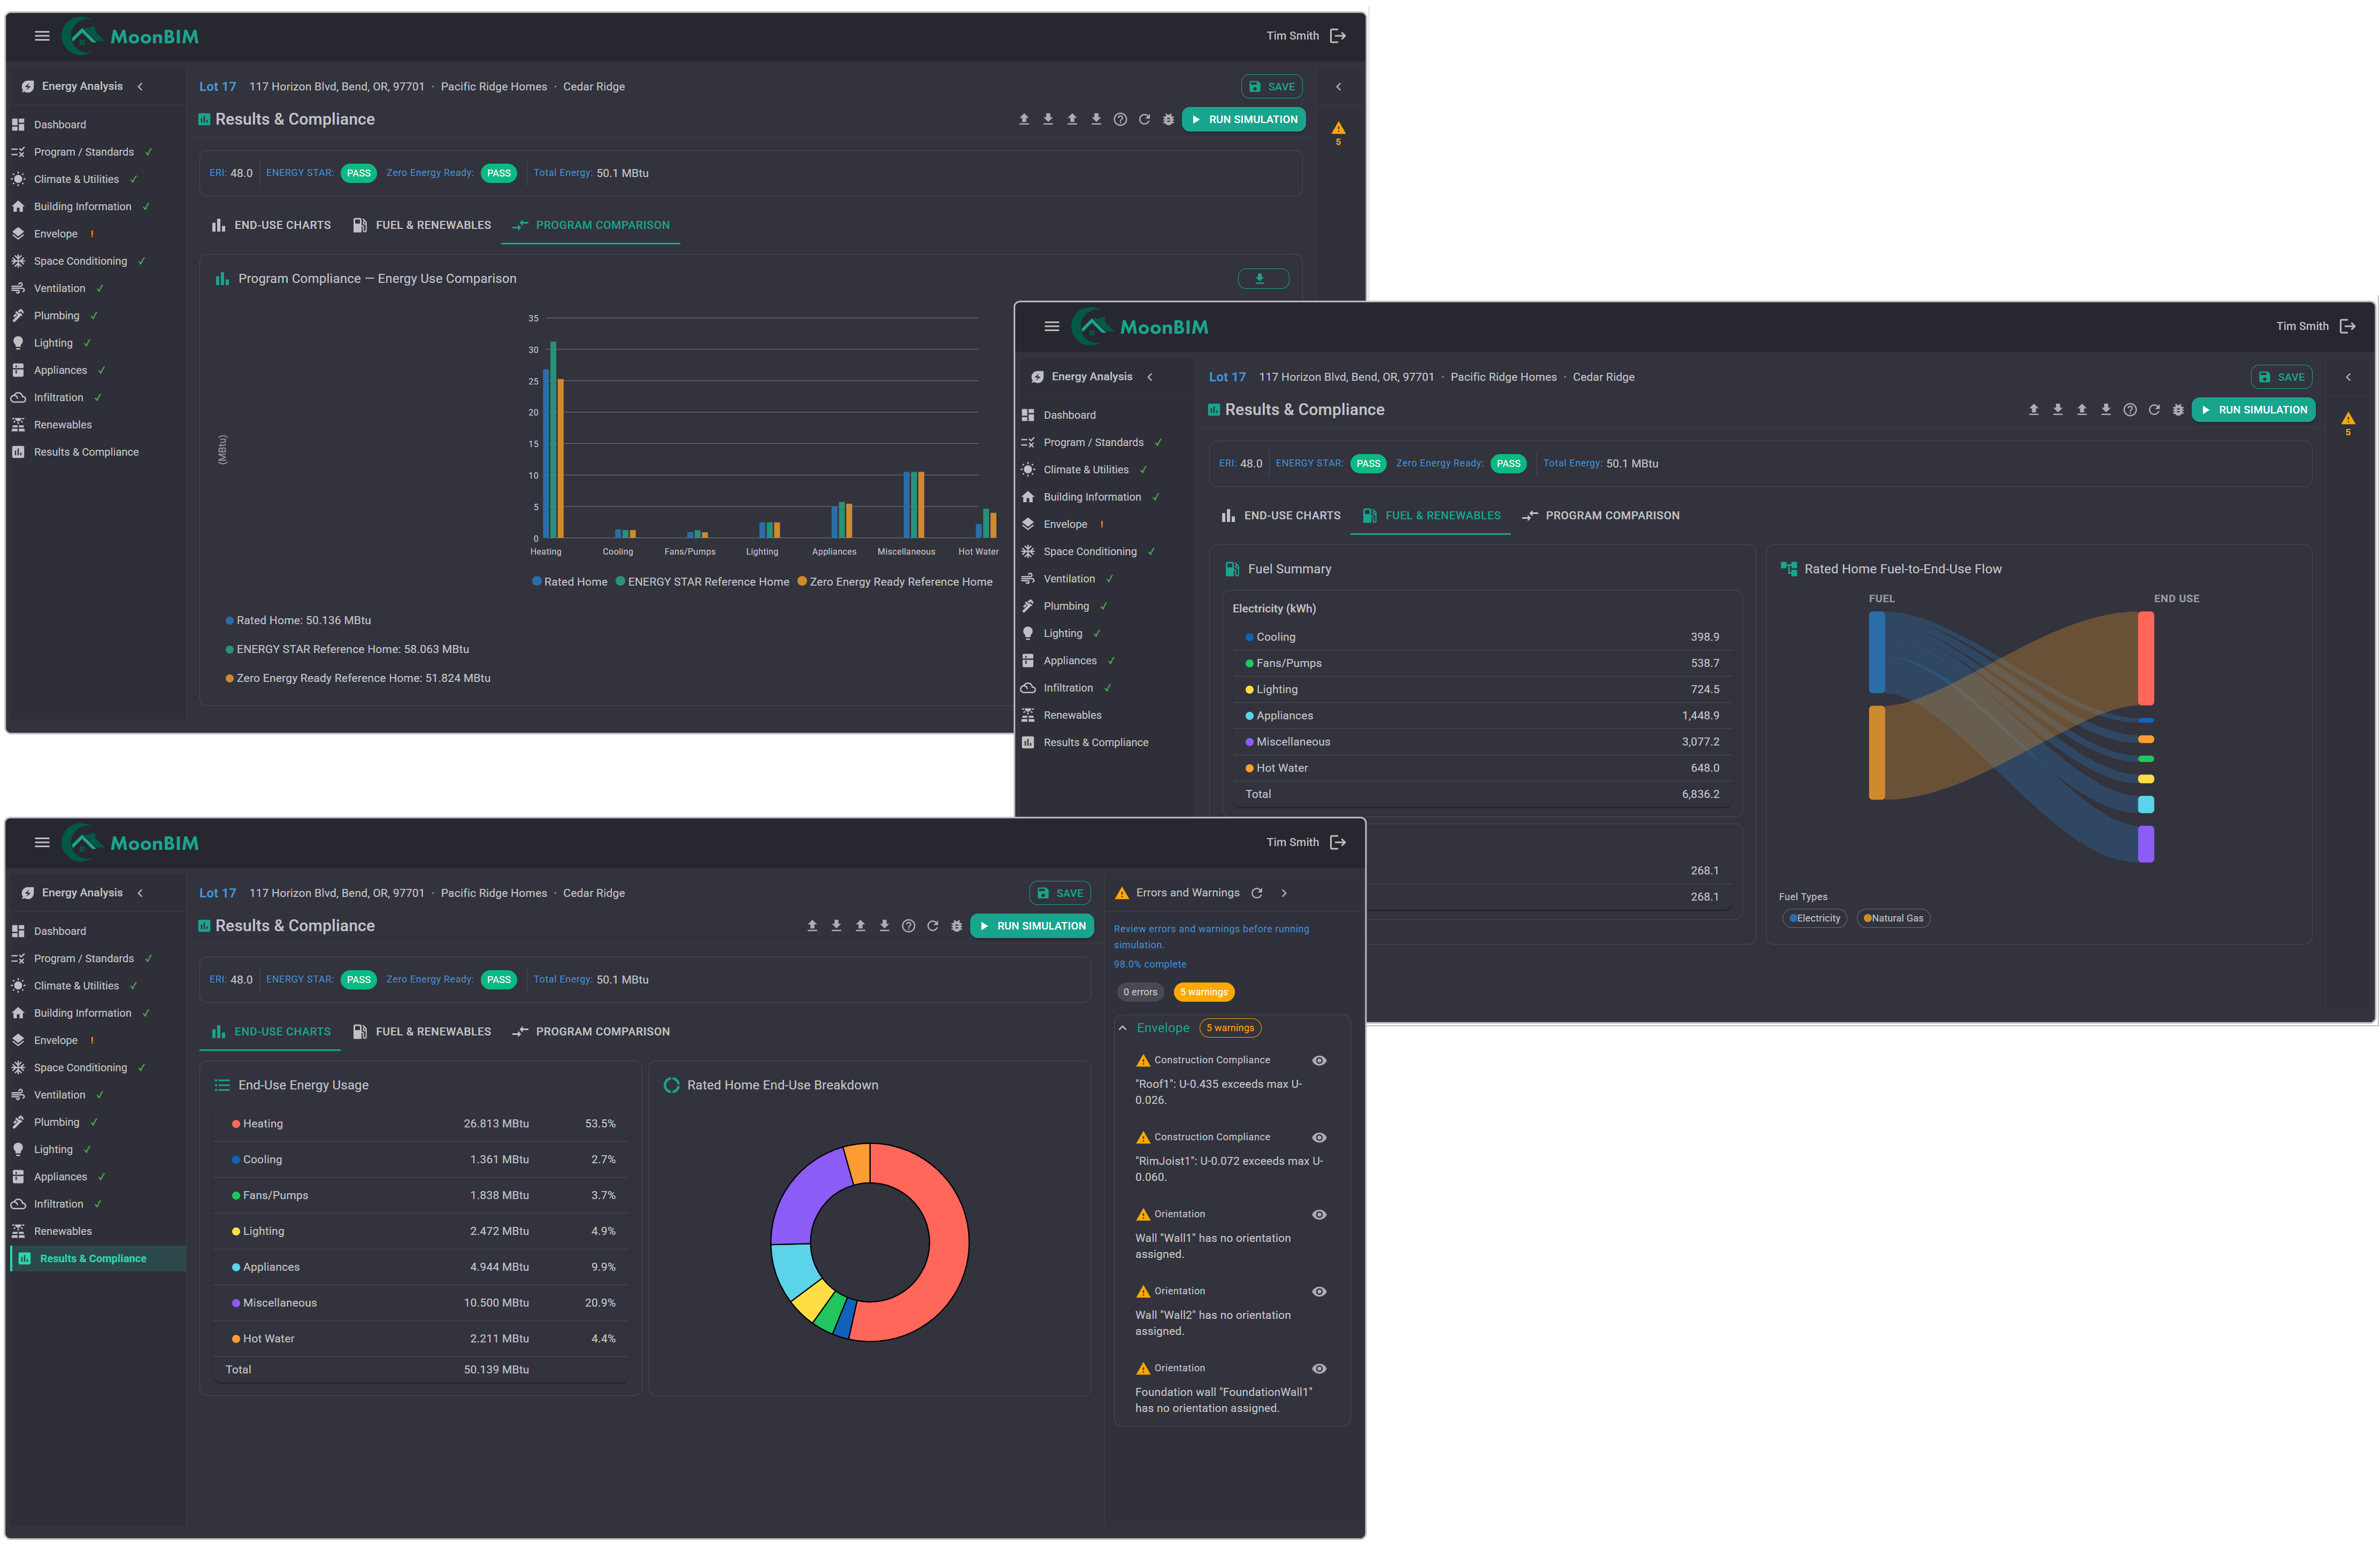Click the orange '5 warnings' summary chip

coord(1204,992)
